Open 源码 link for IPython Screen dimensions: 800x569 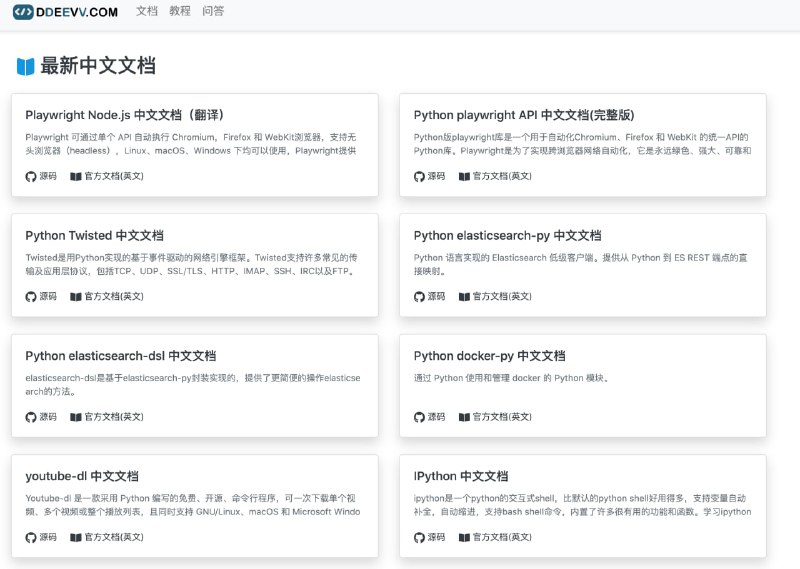tap(436, 537)
